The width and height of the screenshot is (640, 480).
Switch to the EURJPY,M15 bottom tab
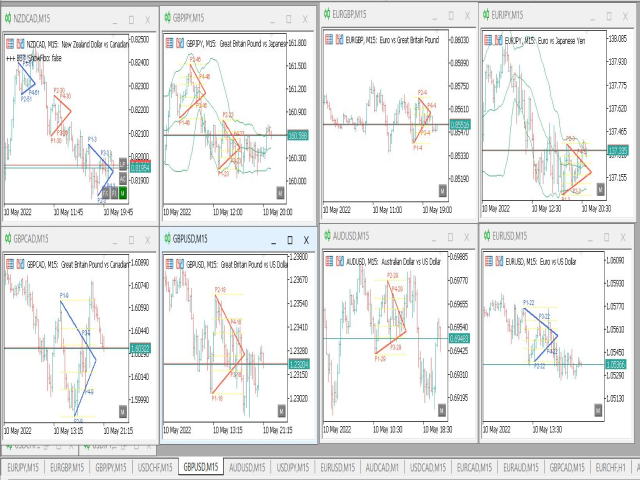tap(23, 467)
